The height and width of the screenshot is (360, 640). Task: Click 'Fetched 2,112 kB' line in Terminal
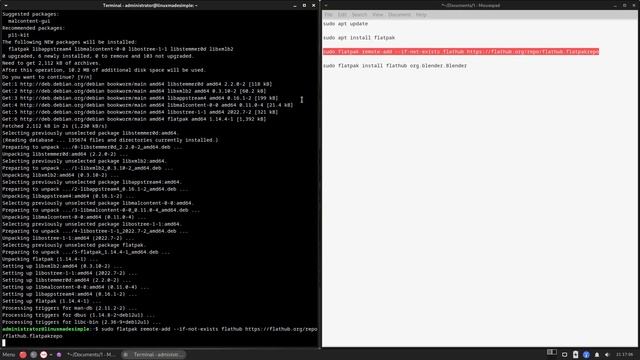pyautogui.click(x=55, y=126)
